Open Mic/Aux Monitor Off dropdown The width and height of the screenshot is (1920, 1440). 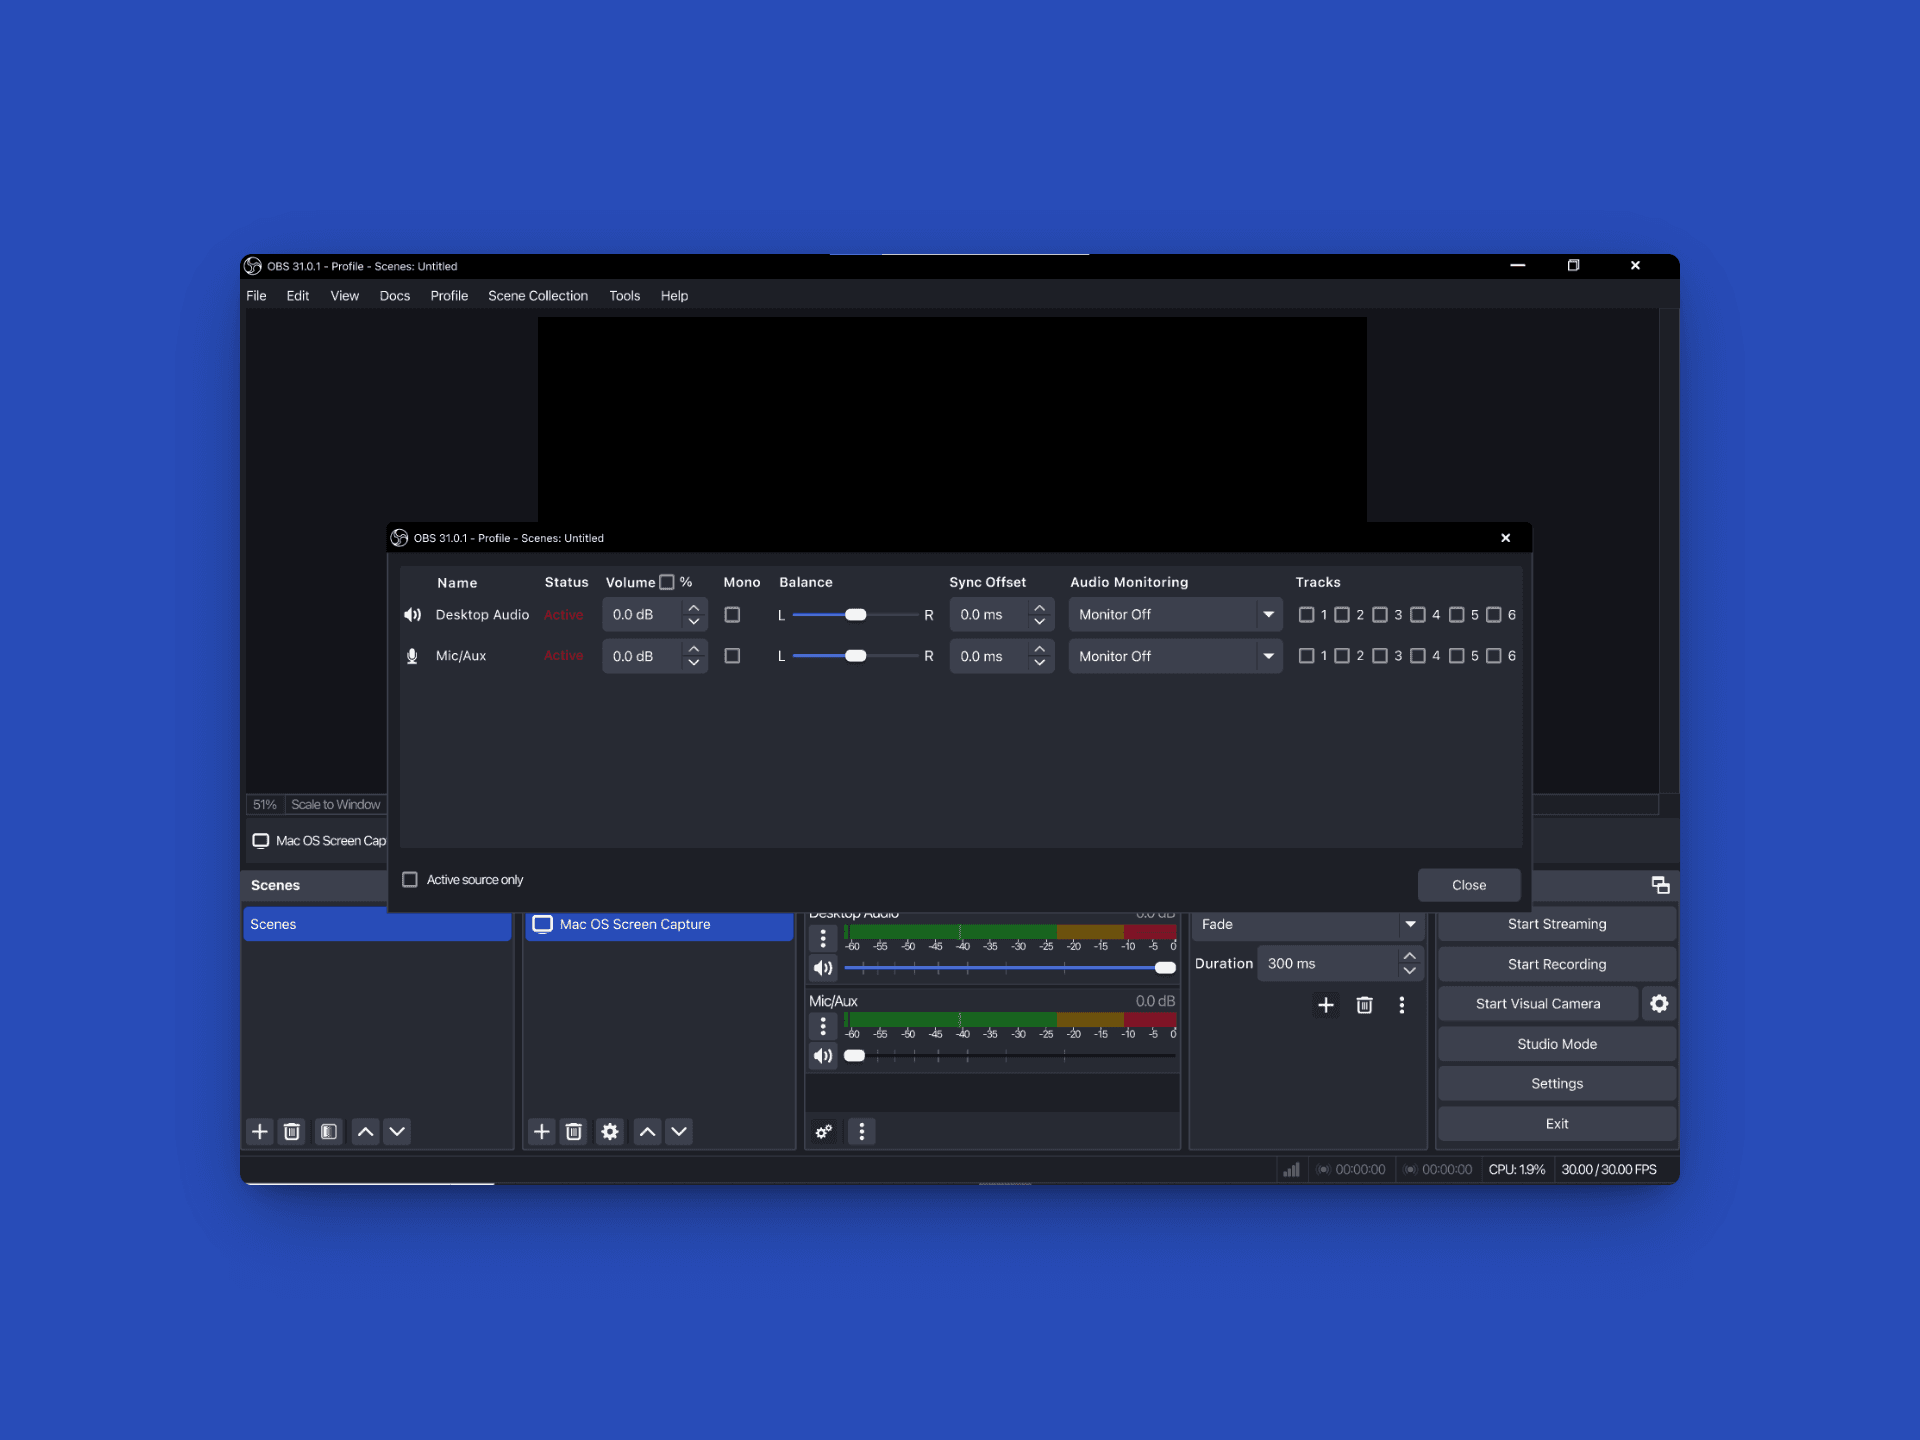point(1174,656)
